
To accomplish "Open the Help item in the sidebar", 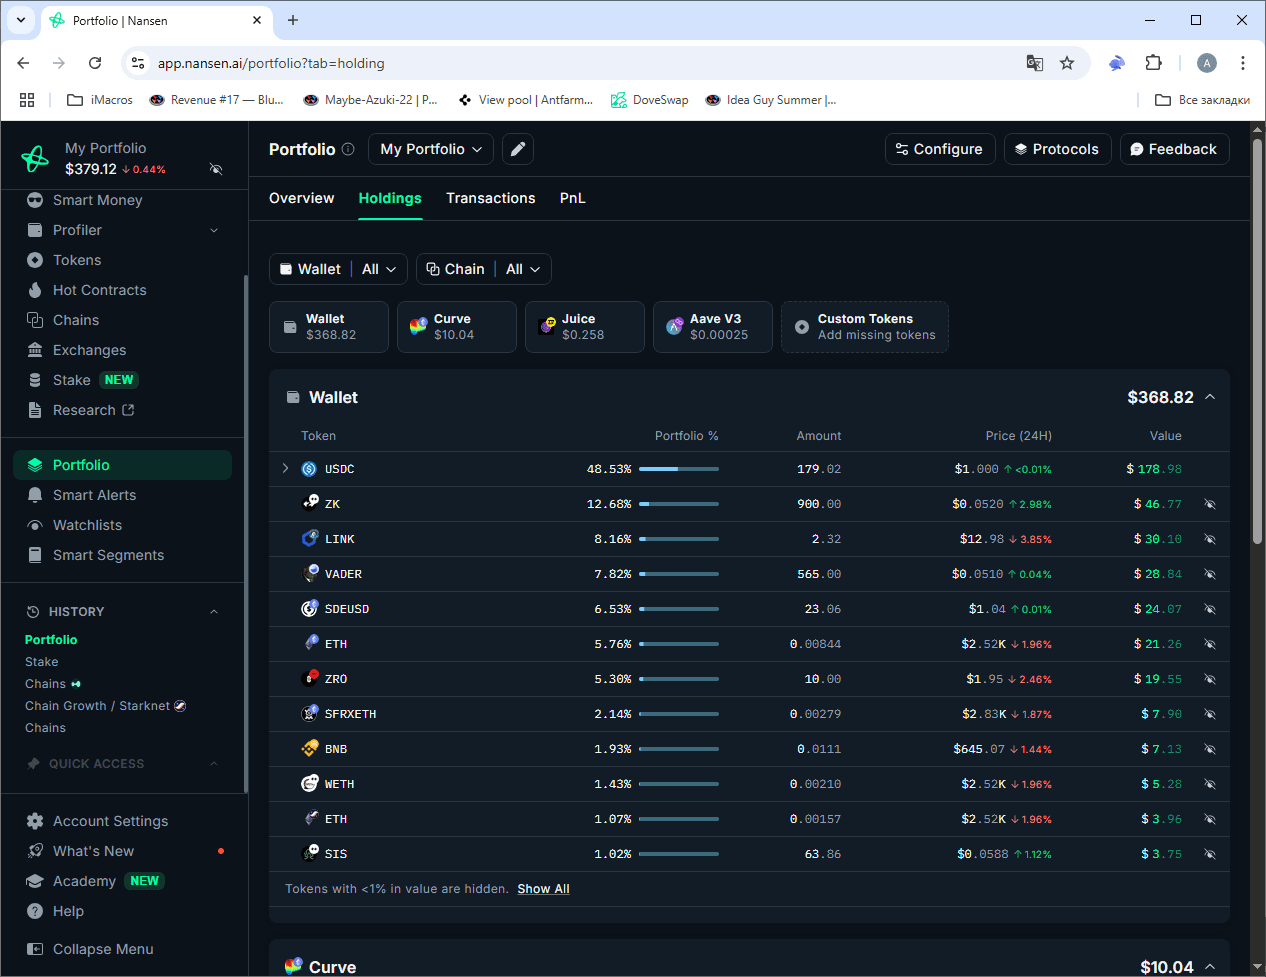I will pos(68,911).
